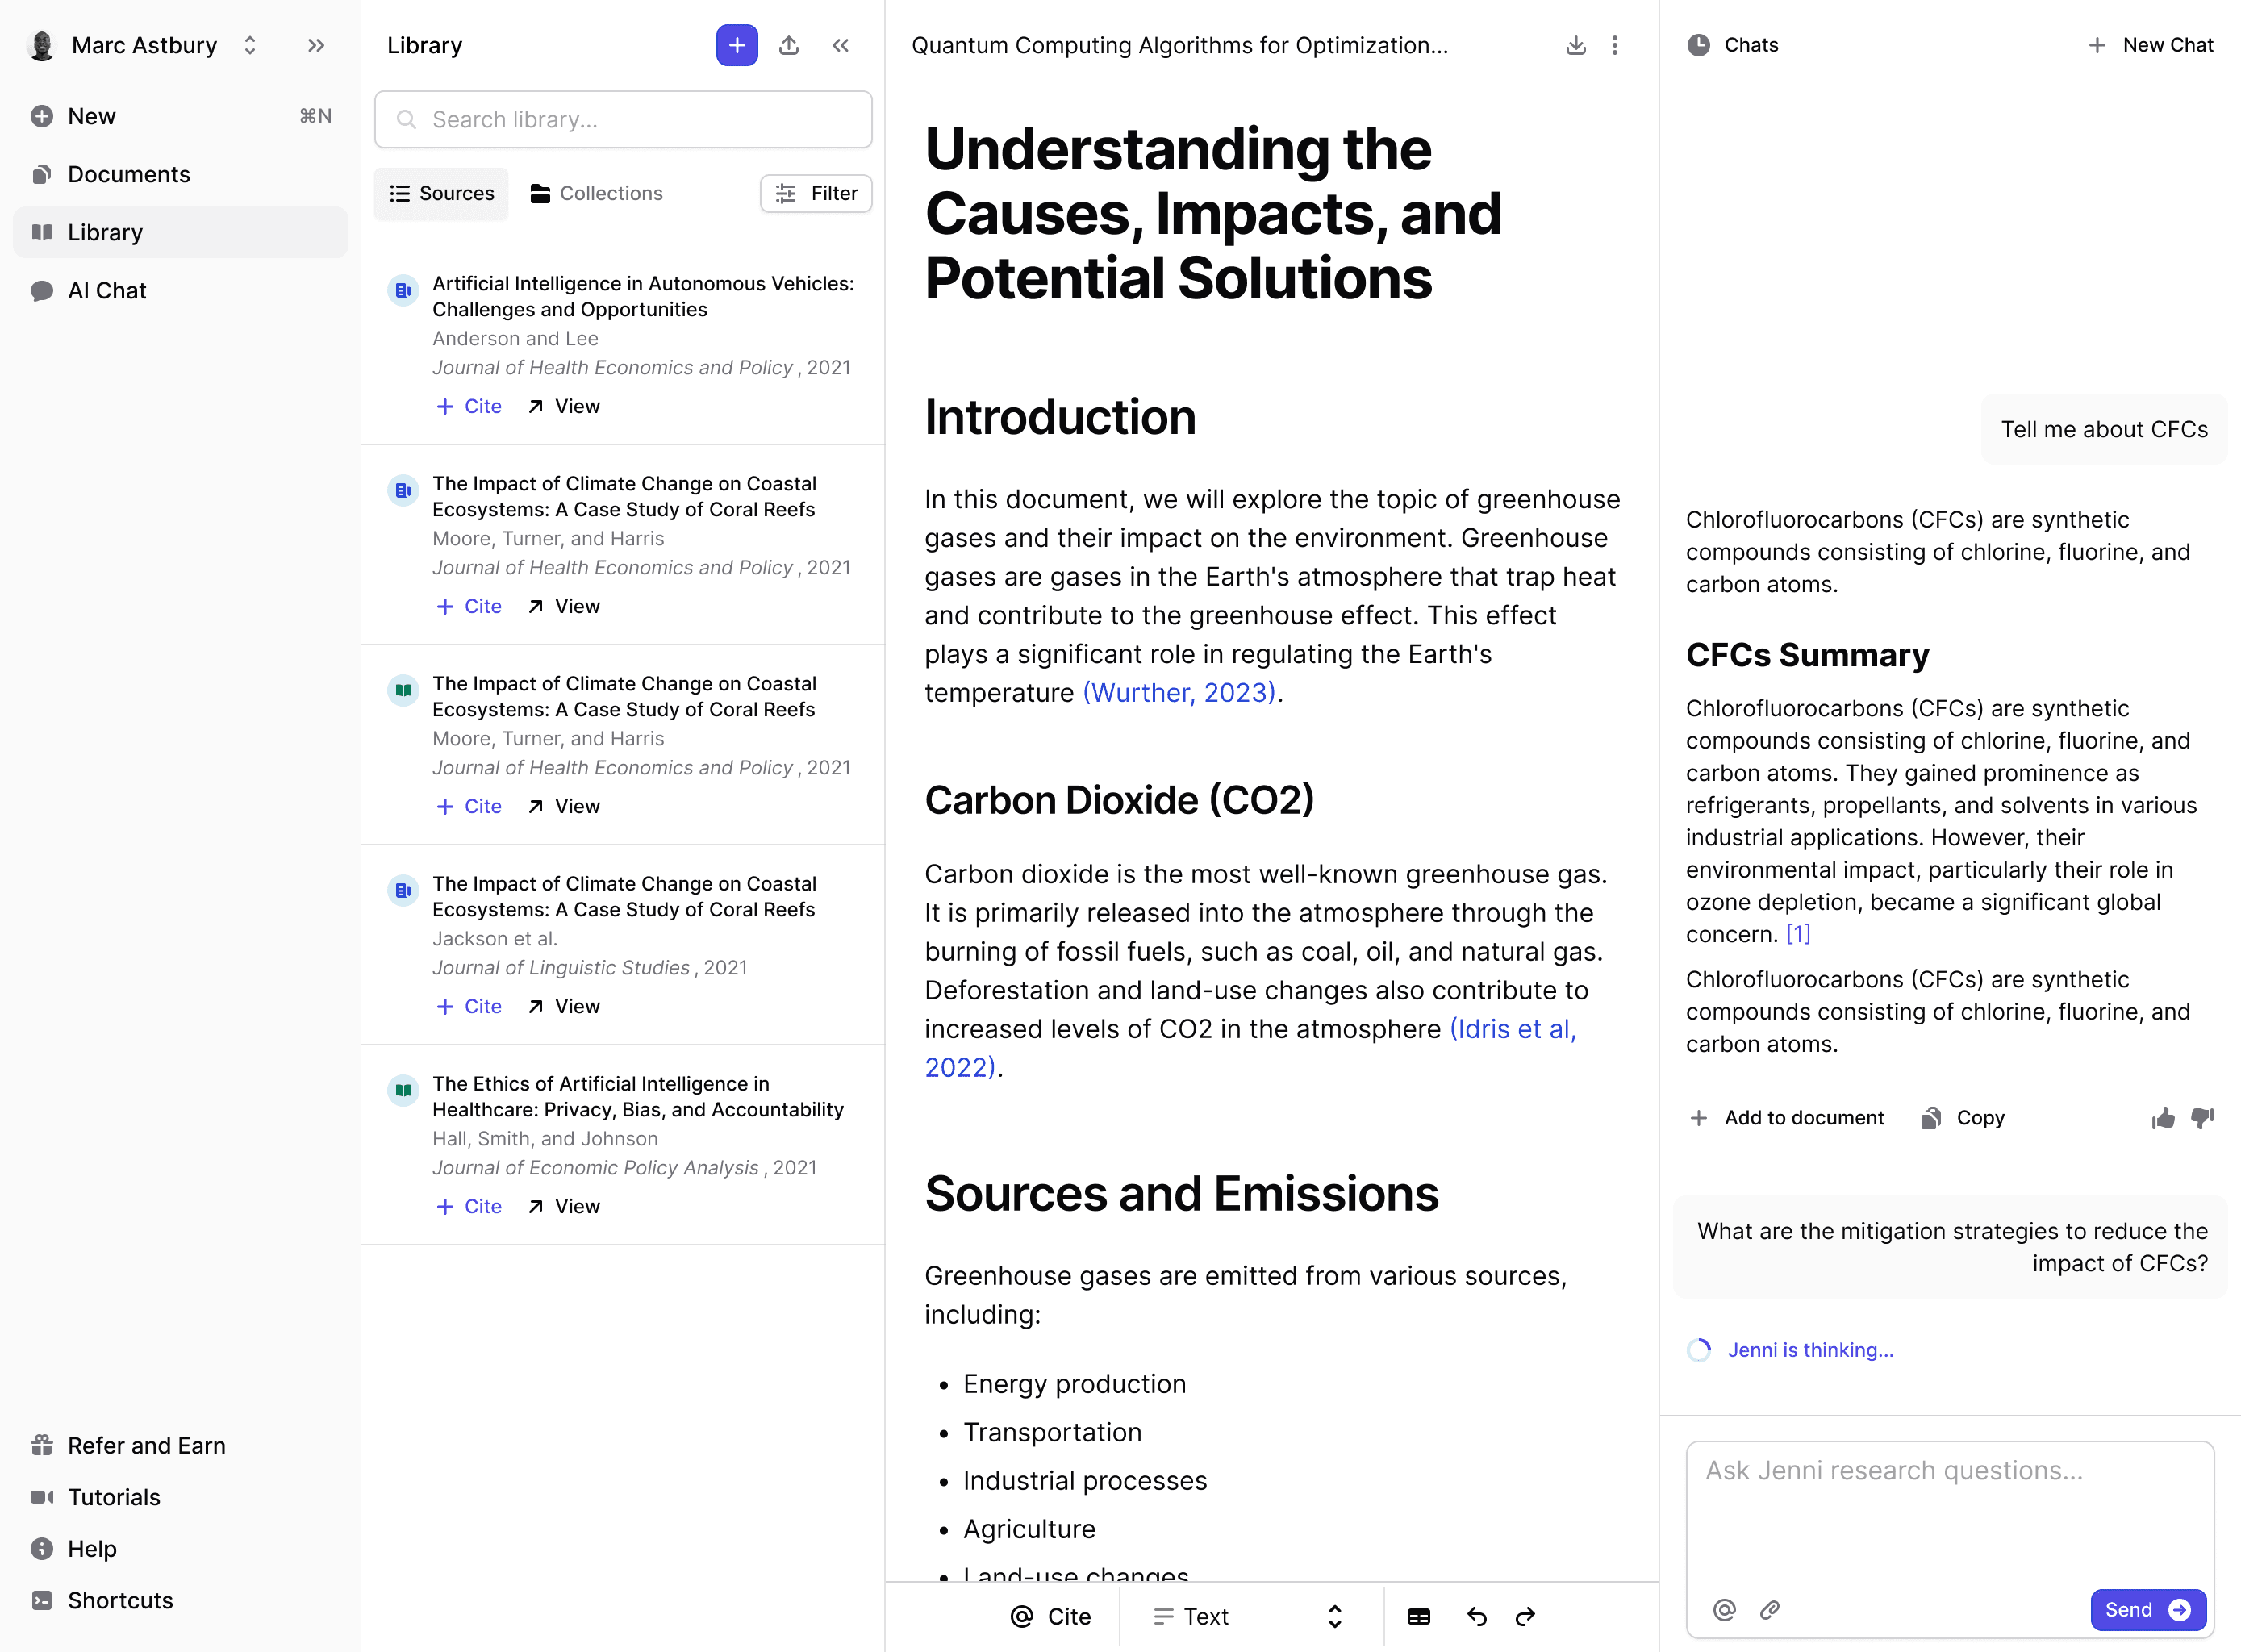Focus the Search library input field
This screenshot has width=2241, height=1652.
[623, 120]
